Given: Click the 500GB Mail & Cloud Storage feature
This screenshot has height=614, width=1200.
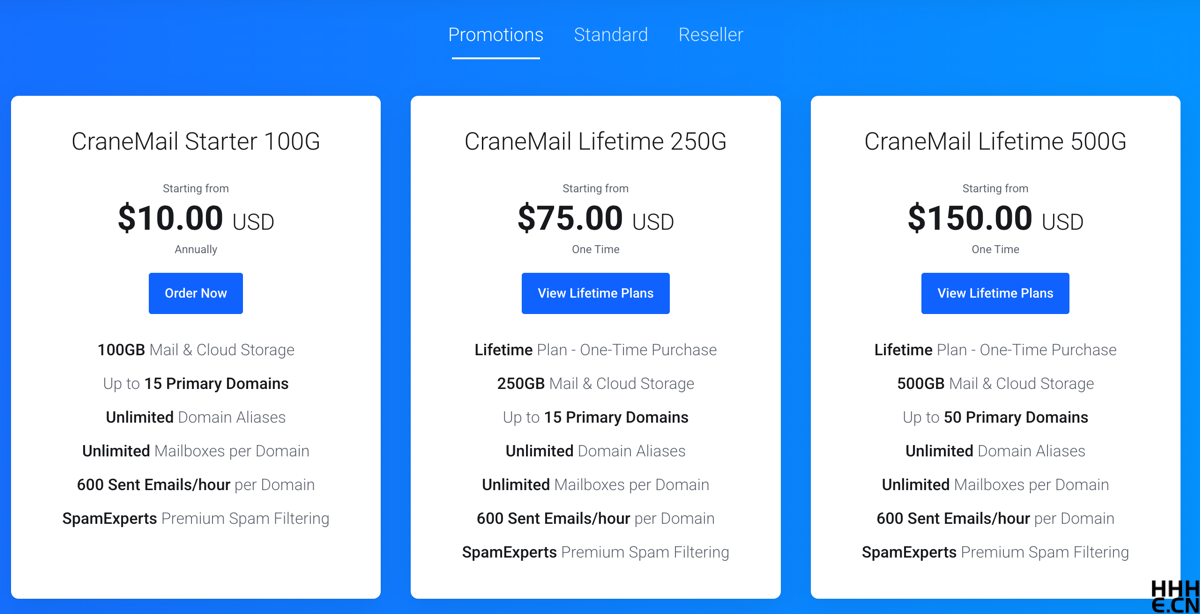Looking at the screenshot, I should click(995, 384).
